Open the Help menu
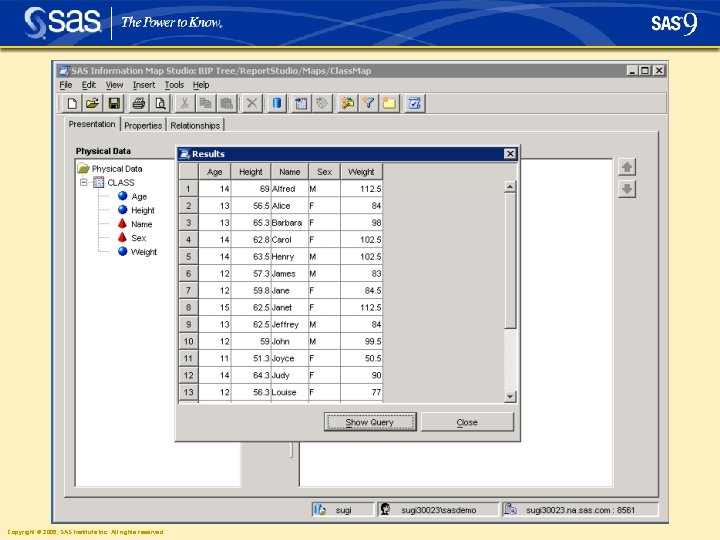 (x=201, y=85)
